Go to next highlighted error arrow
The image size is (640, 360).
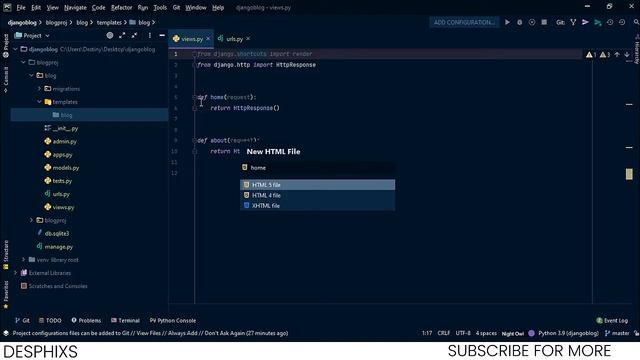coord(627,55)
